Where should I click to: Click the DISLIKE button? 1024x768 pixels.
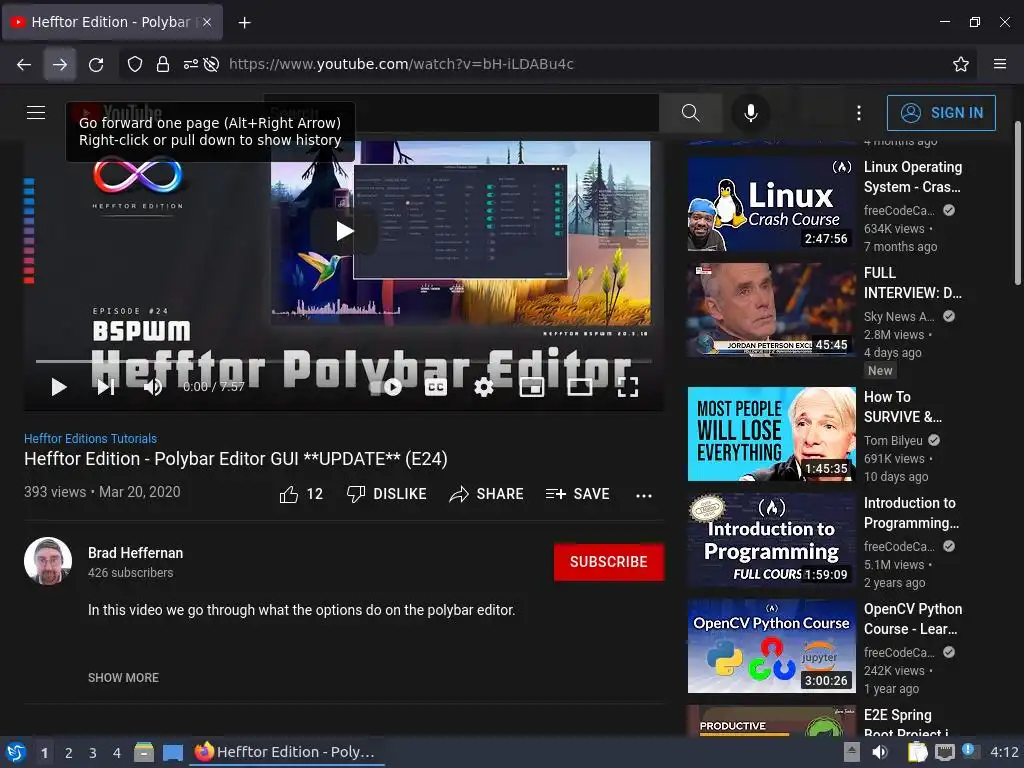click(x=387, y=494)
